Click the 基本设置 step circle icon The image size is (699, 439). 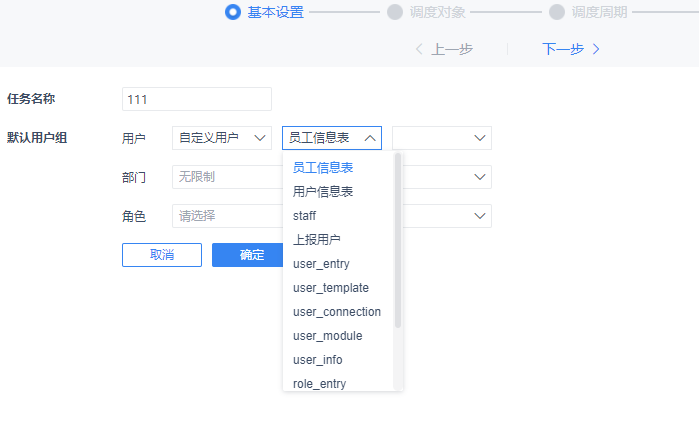point(233,12)
